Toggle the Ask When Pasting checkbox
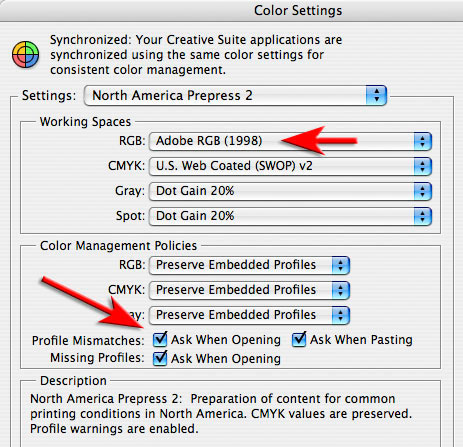 point(299,340)
